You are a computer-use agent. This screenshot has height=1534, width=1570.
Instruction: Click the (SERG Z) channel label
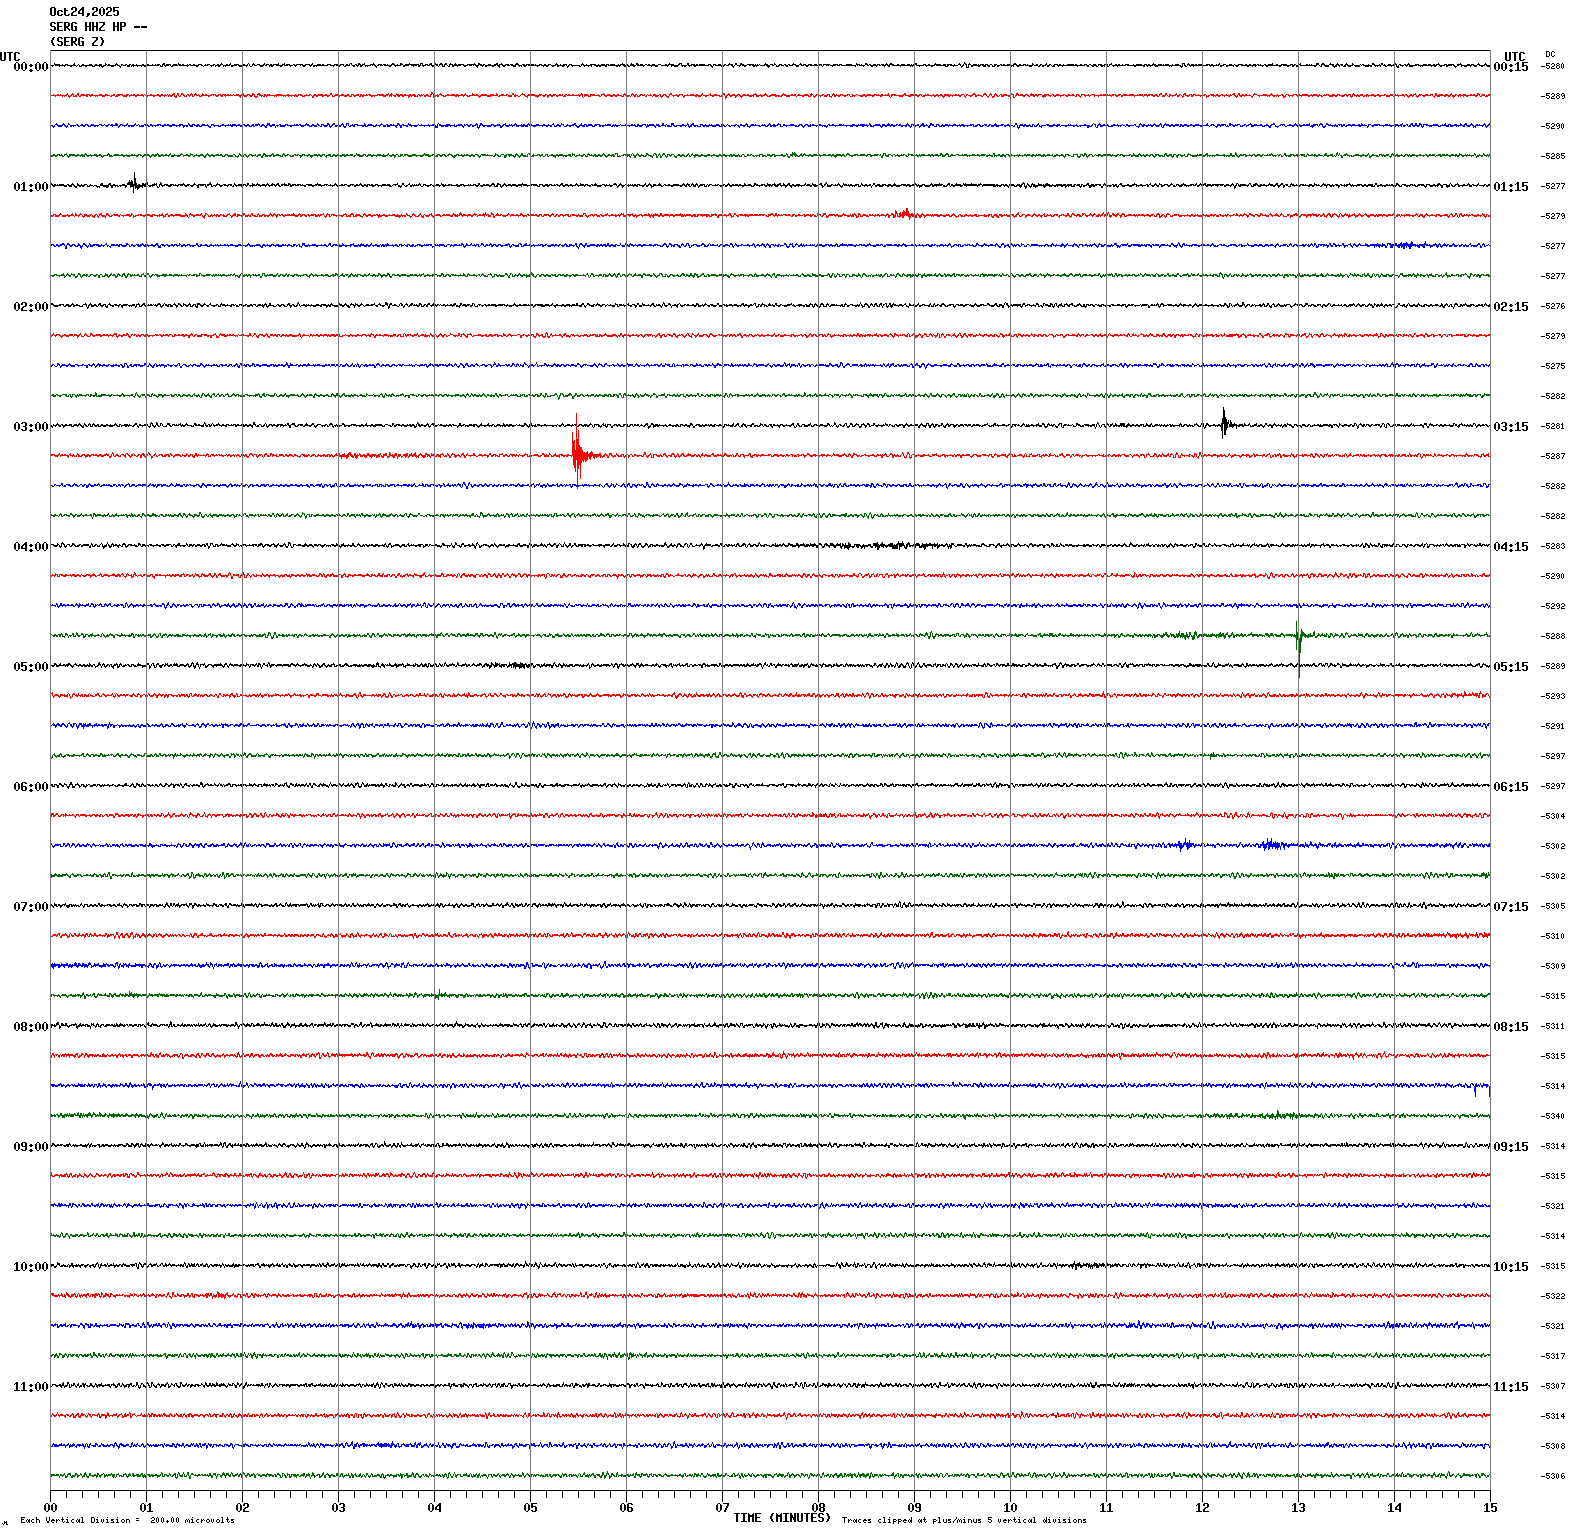[x=77, y=42]
